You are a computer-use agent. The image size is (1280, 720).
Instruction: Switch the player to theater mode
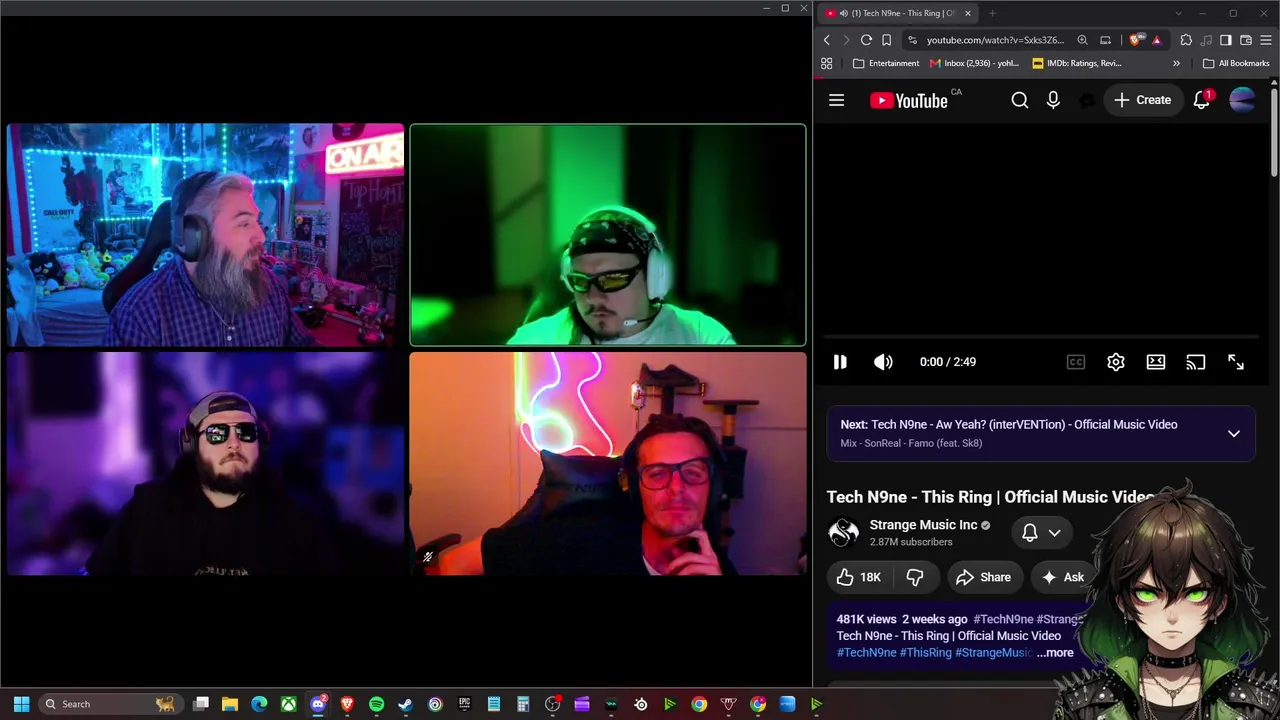(x=1156, y=362)
